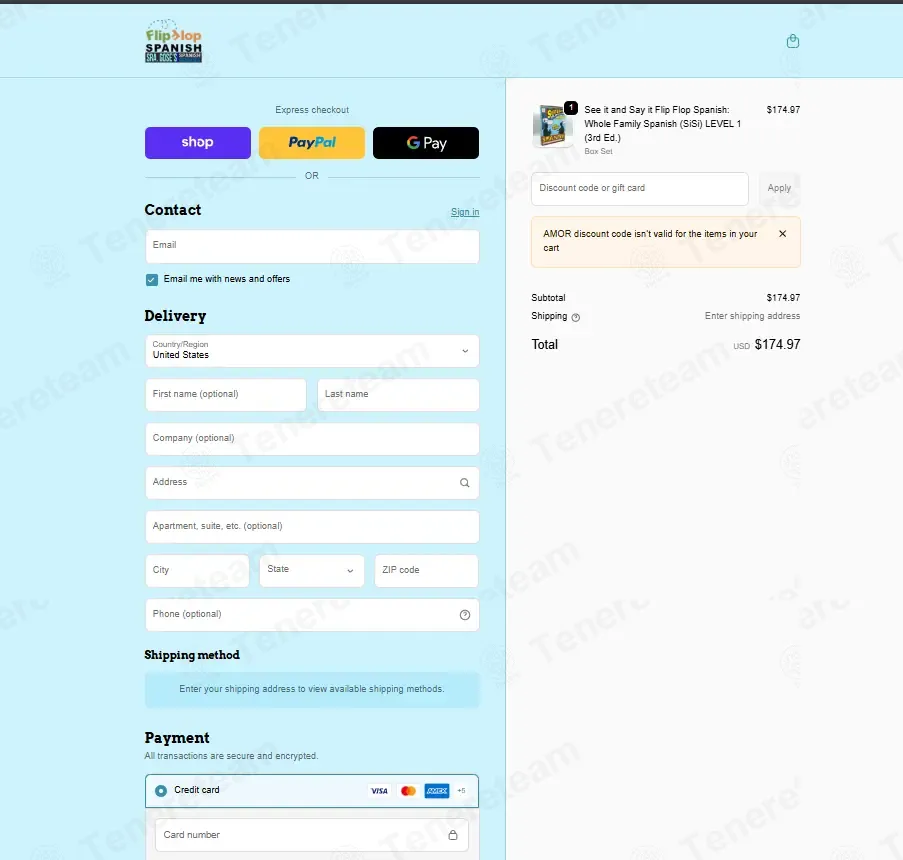Click the Shipping info question icon
The image size is (903, 860).
575,317
